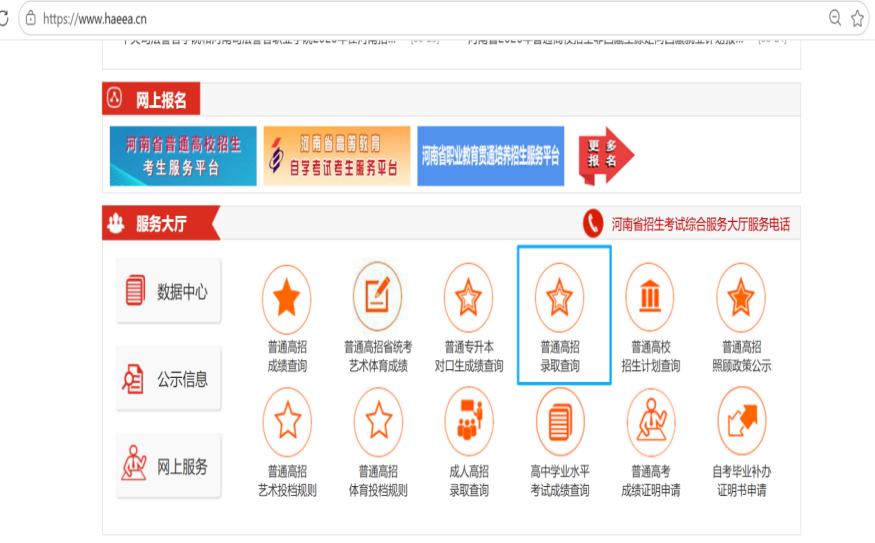
Task: Open 普通高招照顾政策公示 icon
Action: (x=741, y=298)
